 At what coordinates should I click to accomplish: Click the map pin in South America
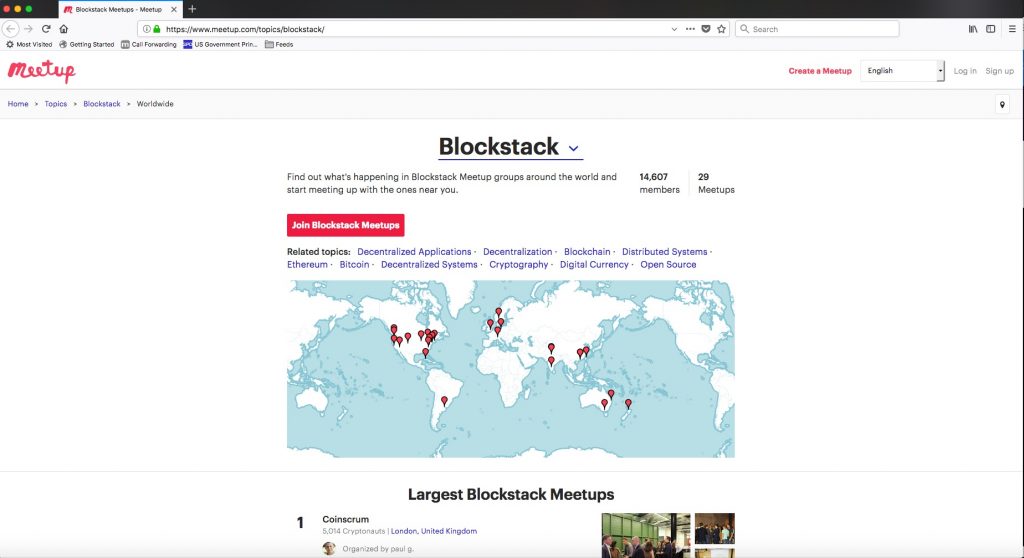[444, 401]
